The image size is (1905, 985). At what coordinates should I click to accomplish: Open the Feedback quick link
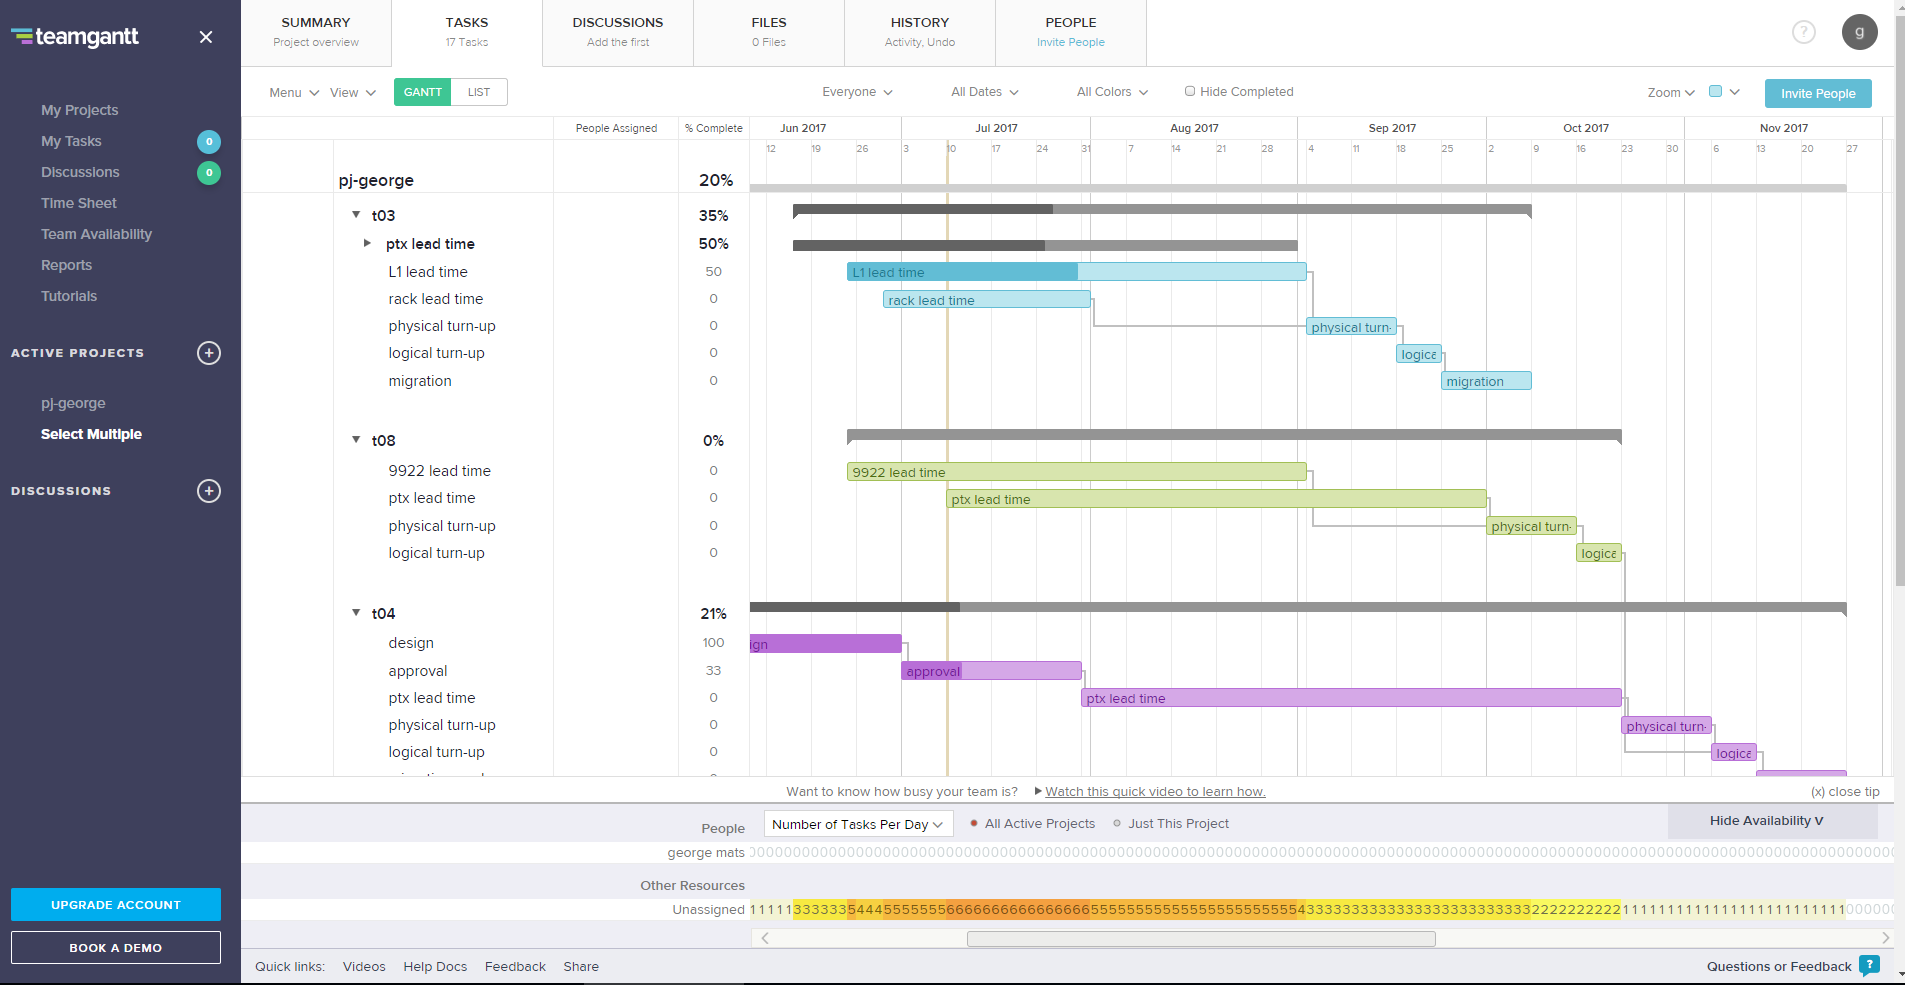[x=515, y=966]
